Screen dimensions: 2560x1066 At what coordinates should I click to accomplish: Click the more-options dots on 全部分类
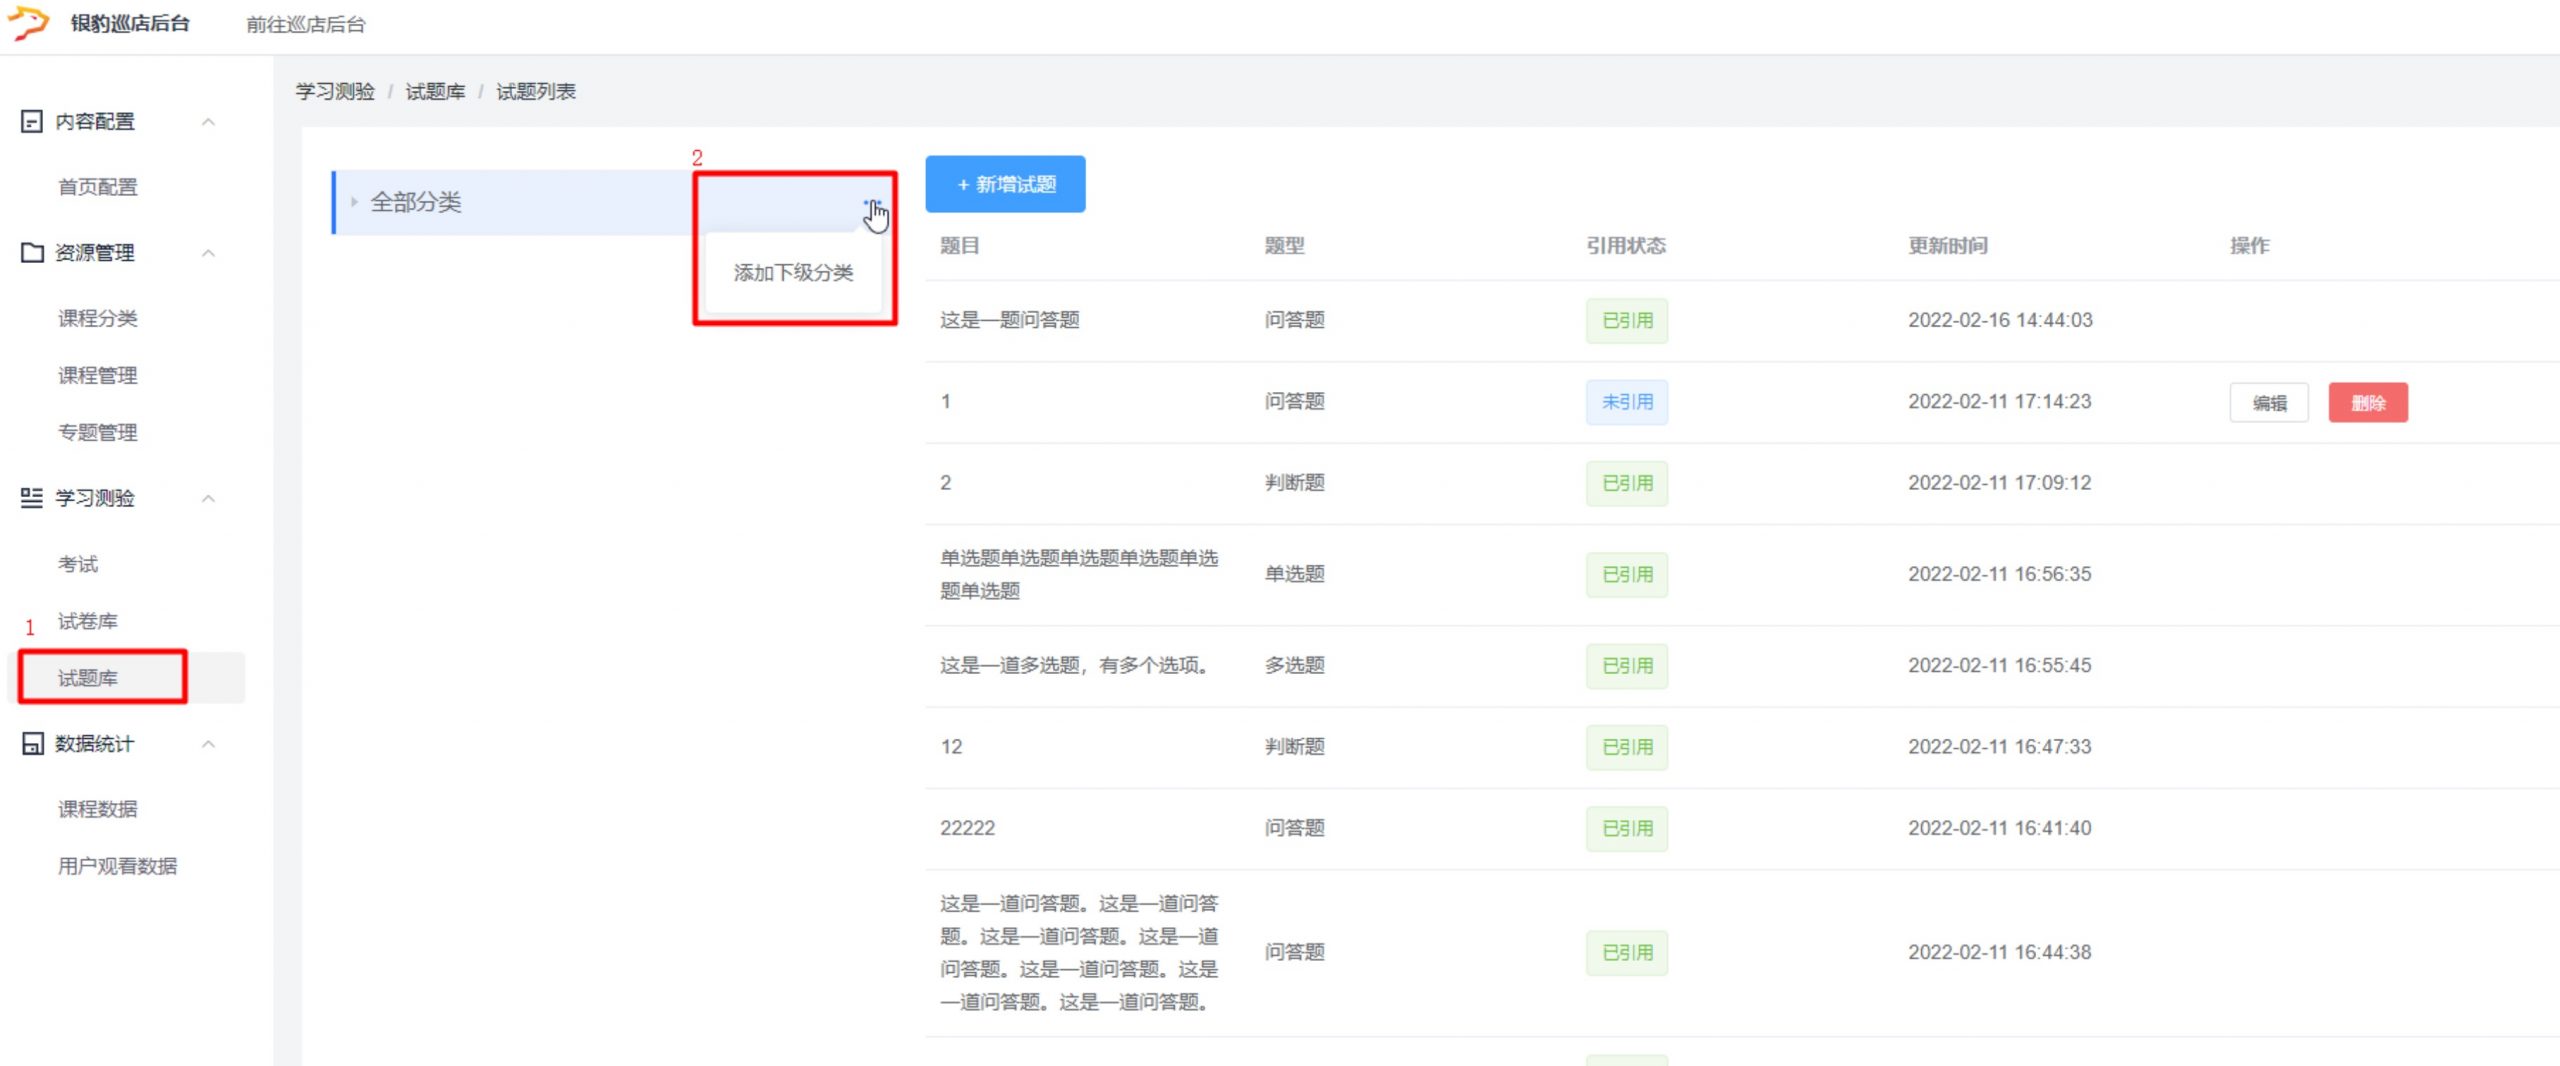pyautogui.click(x=867, y=203)
